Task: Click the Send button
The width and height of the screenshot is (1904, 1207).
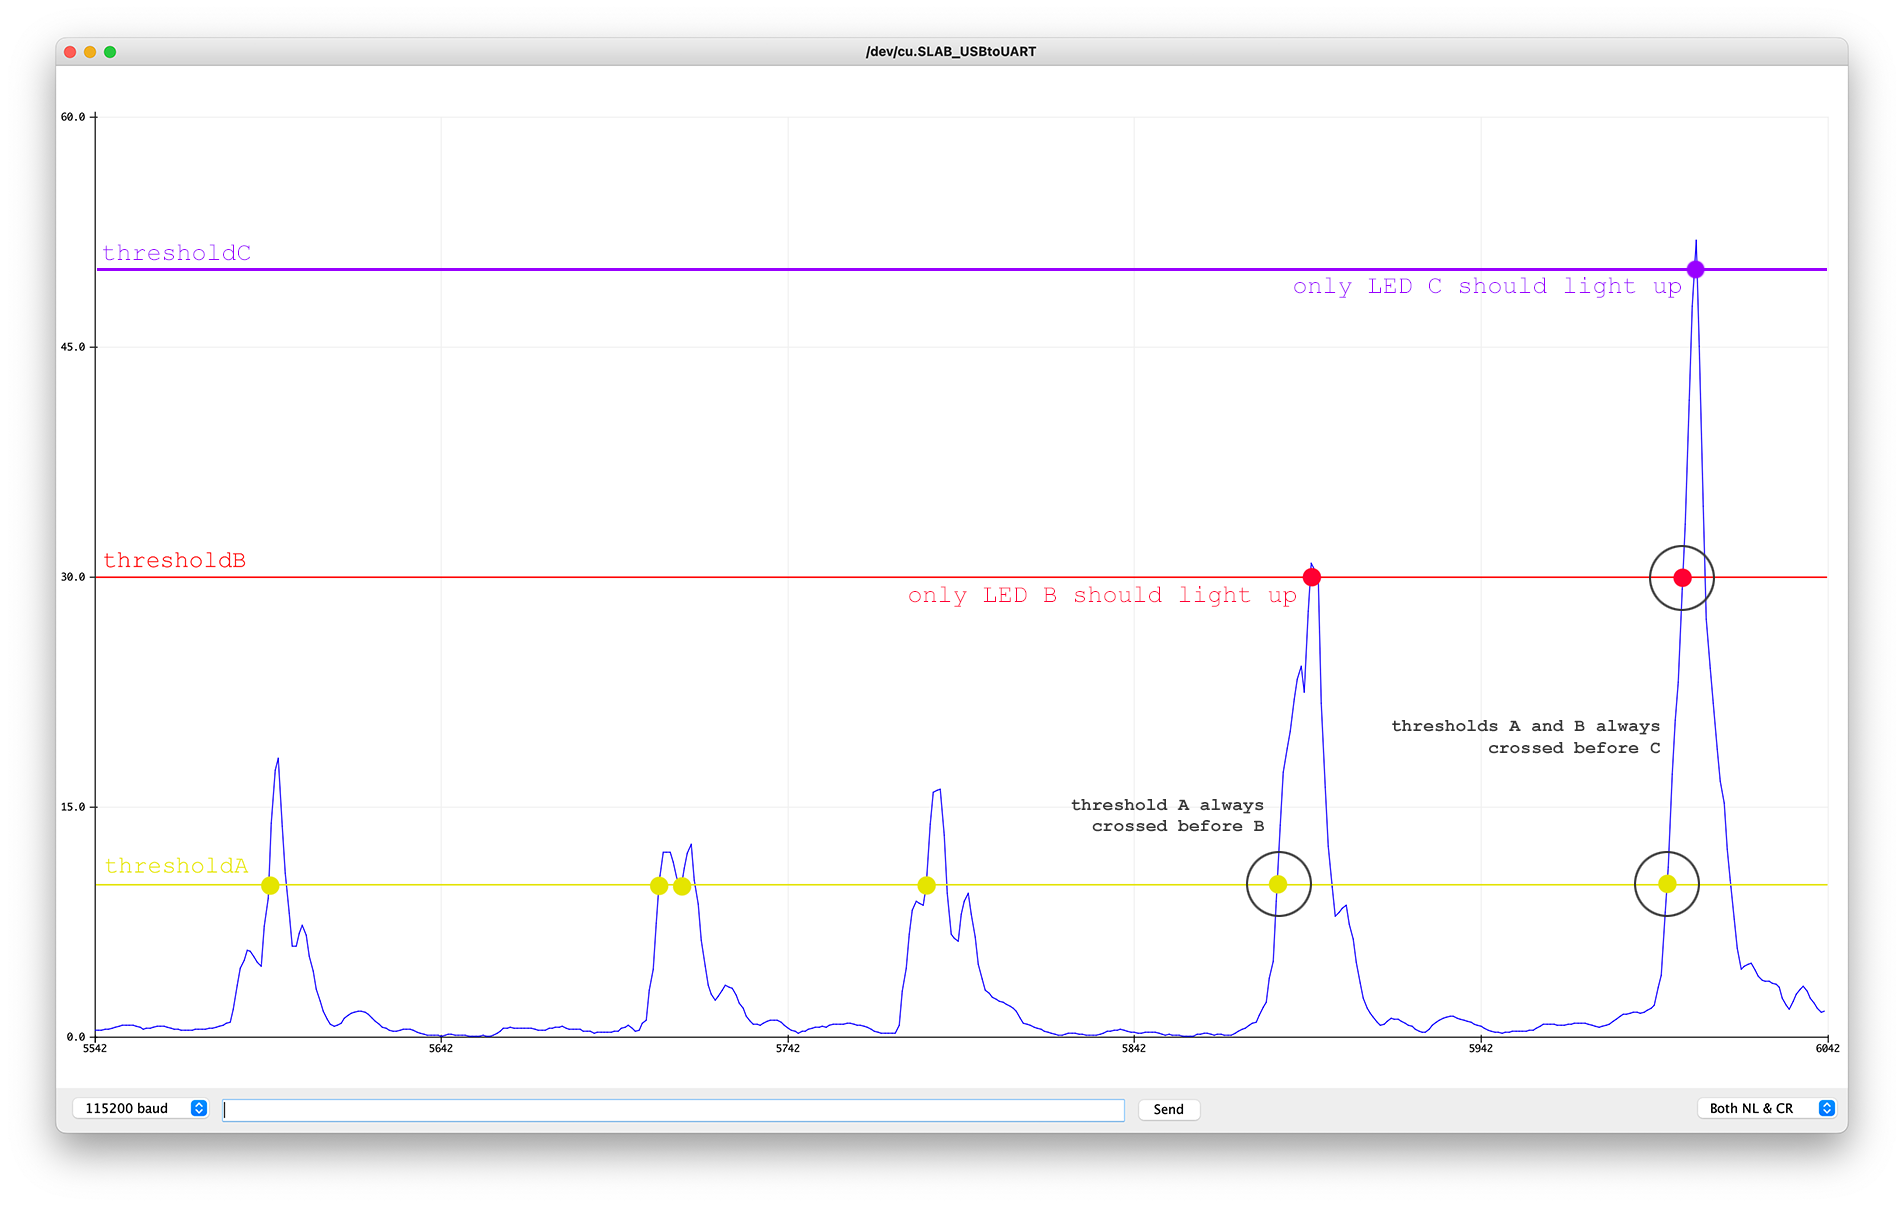Action: tap(1168, 1109)
